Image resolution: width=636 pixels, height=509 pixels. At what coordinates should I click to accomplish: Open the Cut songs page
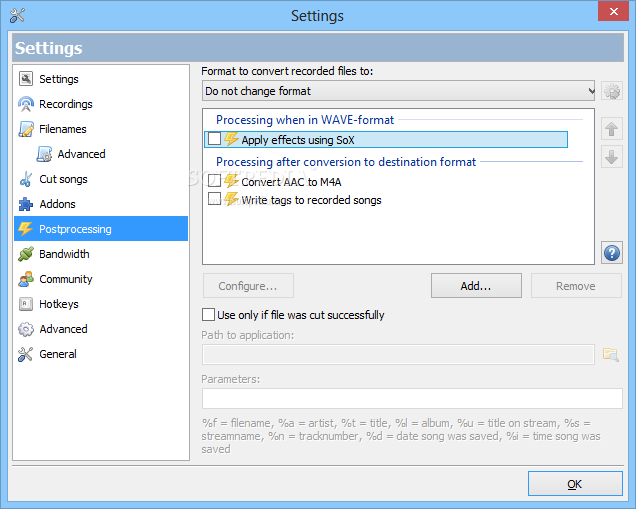pos(101,179)
